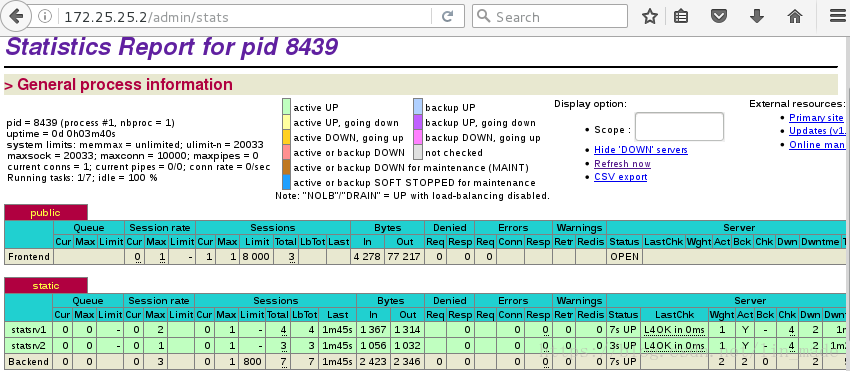Click the statsrv2 server name
This screenshot has width=850, height=371.
29,346
